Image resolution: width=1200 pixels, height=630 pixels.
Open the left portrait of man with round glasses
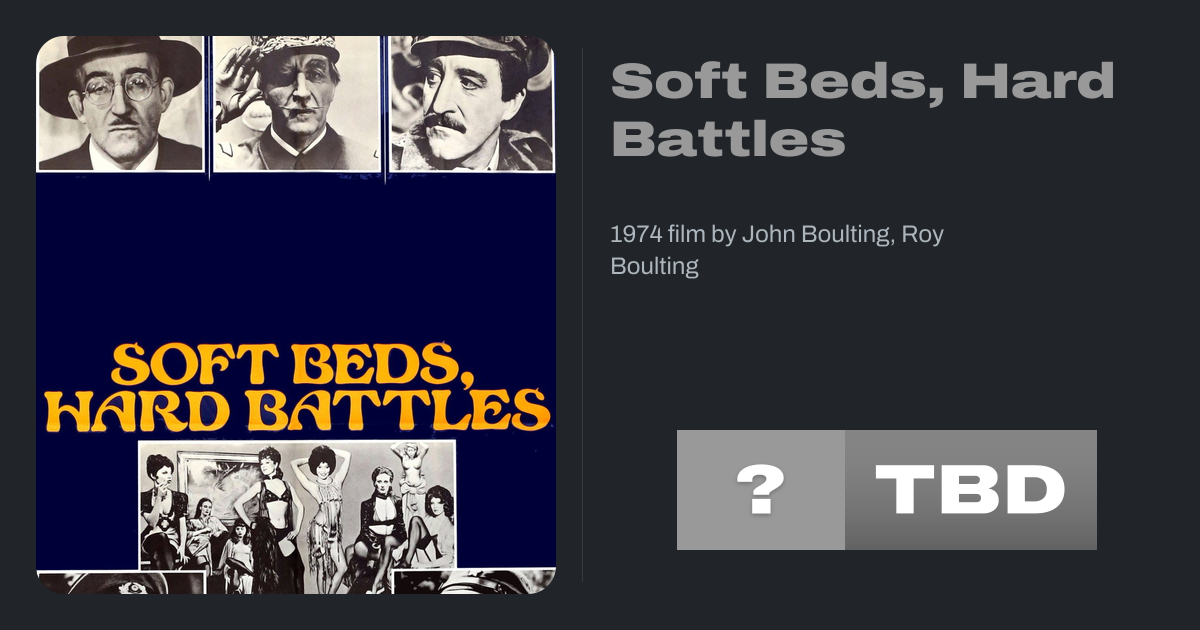click(x=120, y=103)
